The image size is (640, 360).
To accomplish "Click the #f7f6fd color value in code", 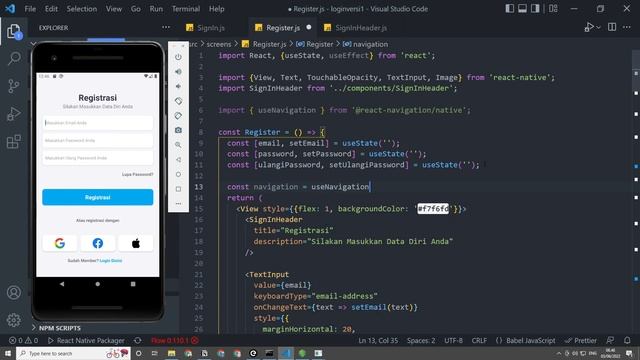I will point(433,209).
